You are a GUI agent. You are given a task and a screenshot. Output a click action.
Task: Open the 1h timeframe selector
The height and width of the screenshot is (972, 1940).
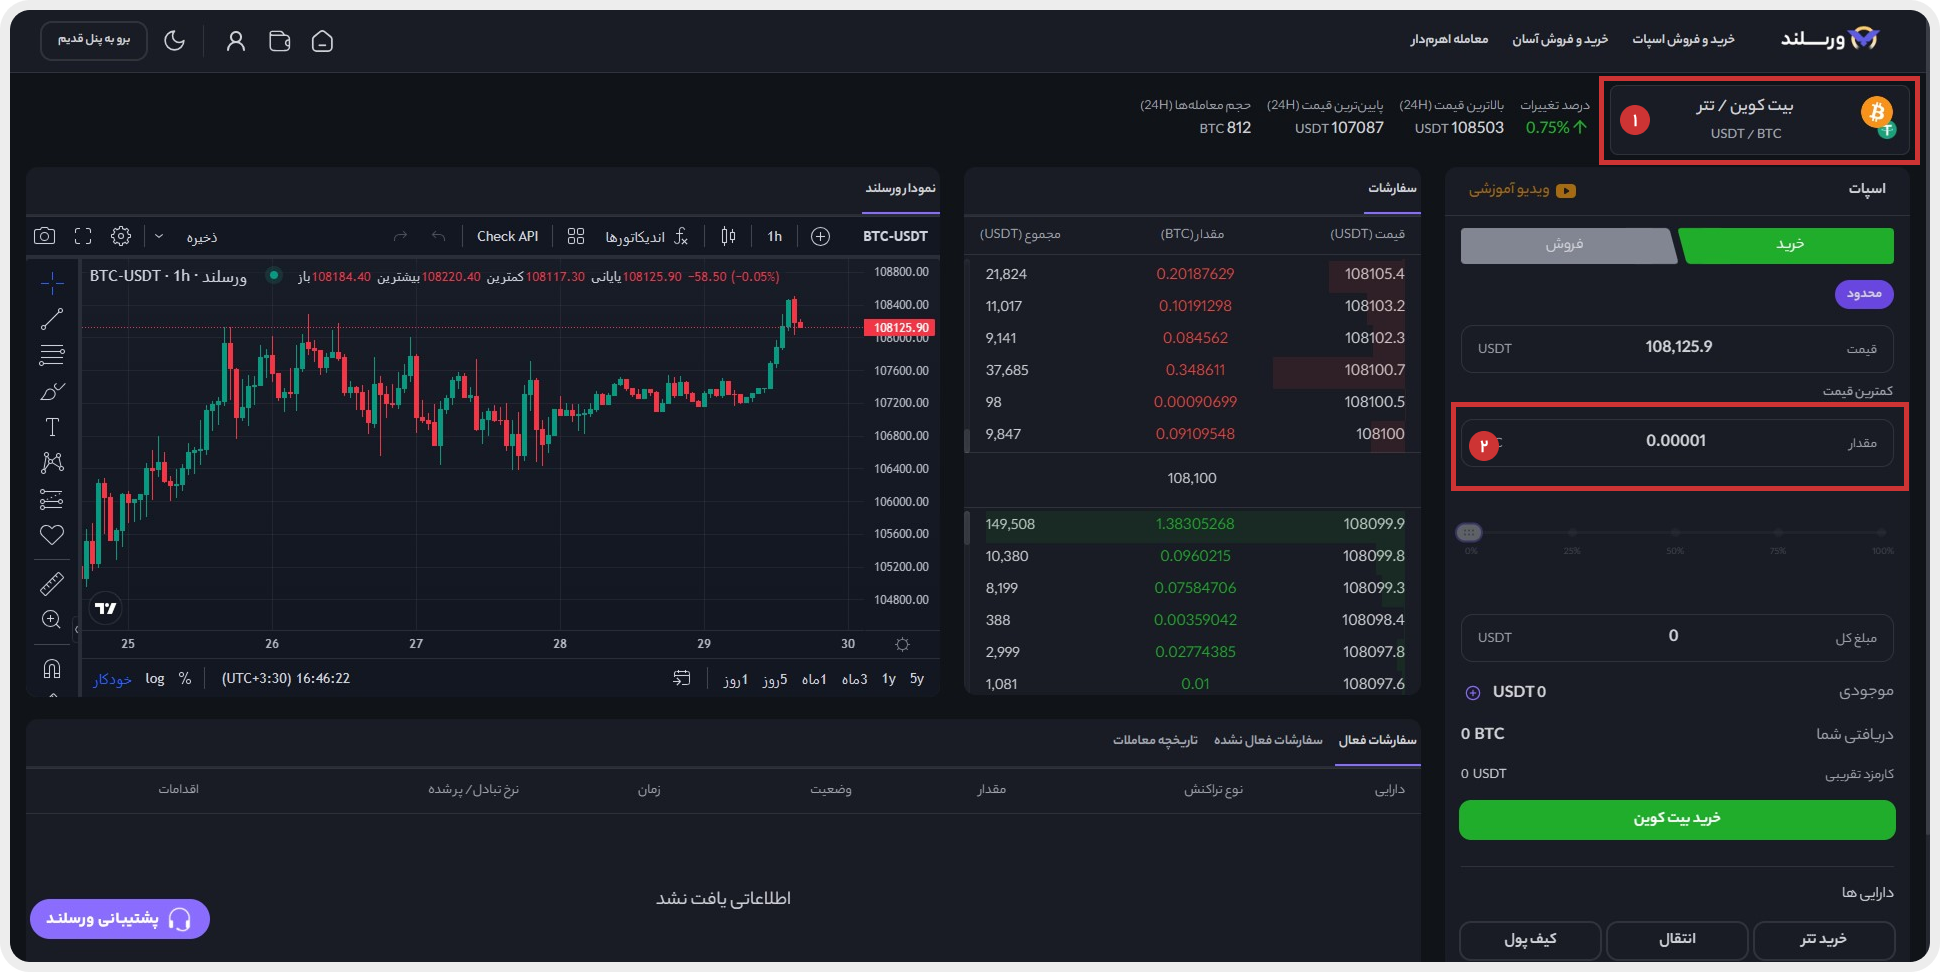pyautogui.click(x=774, y=236)
